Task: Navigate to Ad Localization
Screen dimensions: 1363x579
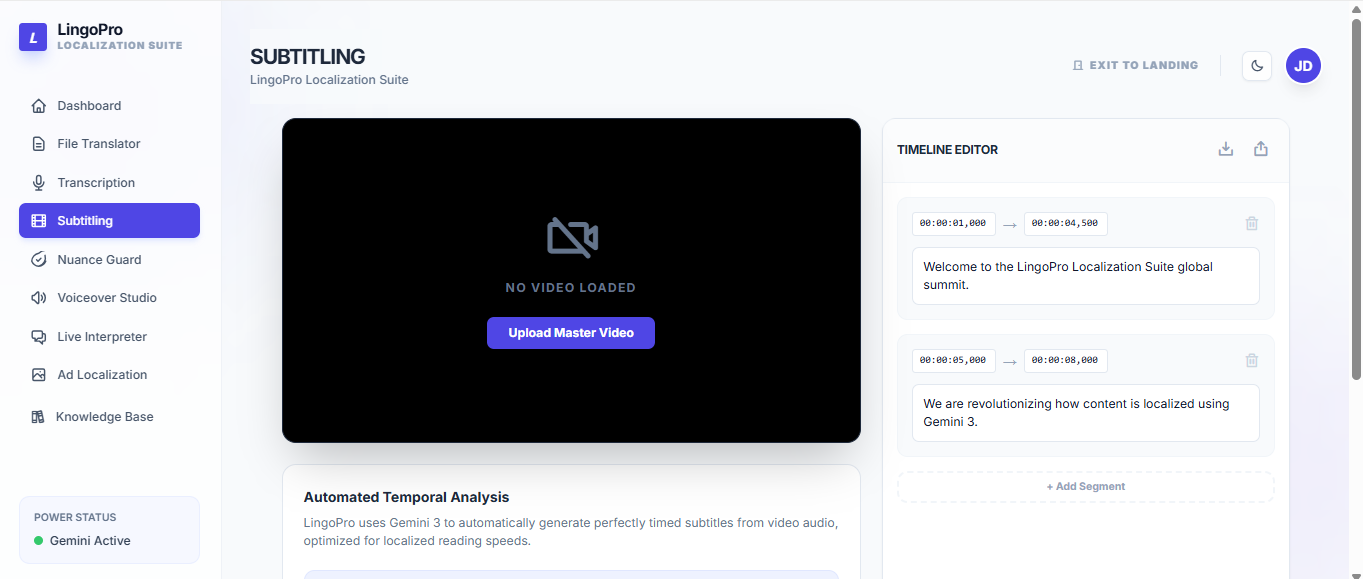Action: click(x=101, y=375)
